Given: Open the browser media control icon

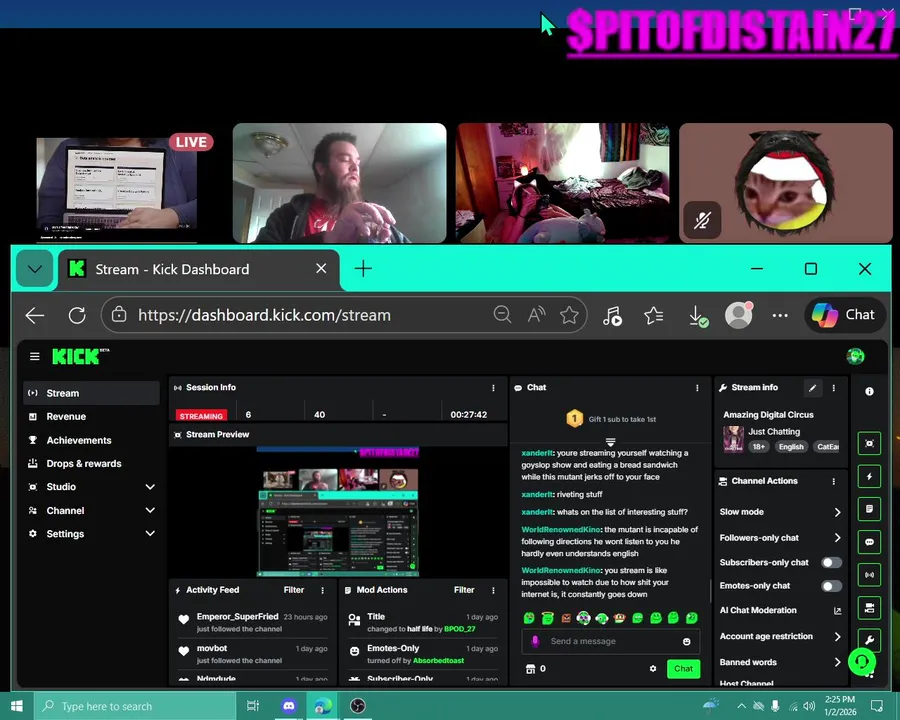Looking at the screenshot, I should point(612,315).
